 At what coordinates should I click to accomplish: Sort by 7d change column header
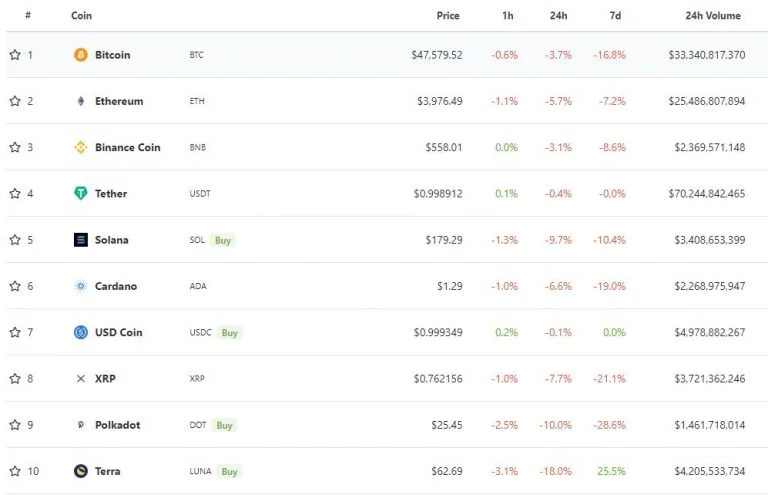(616, 16)
